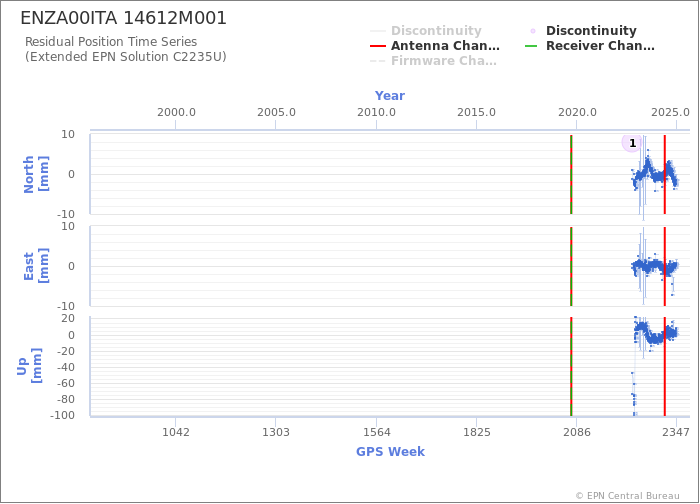Viewport: 700px width, 504px height.
Task: Click the red antenna change line in Up plot near 2024
Action: point(665,367)
